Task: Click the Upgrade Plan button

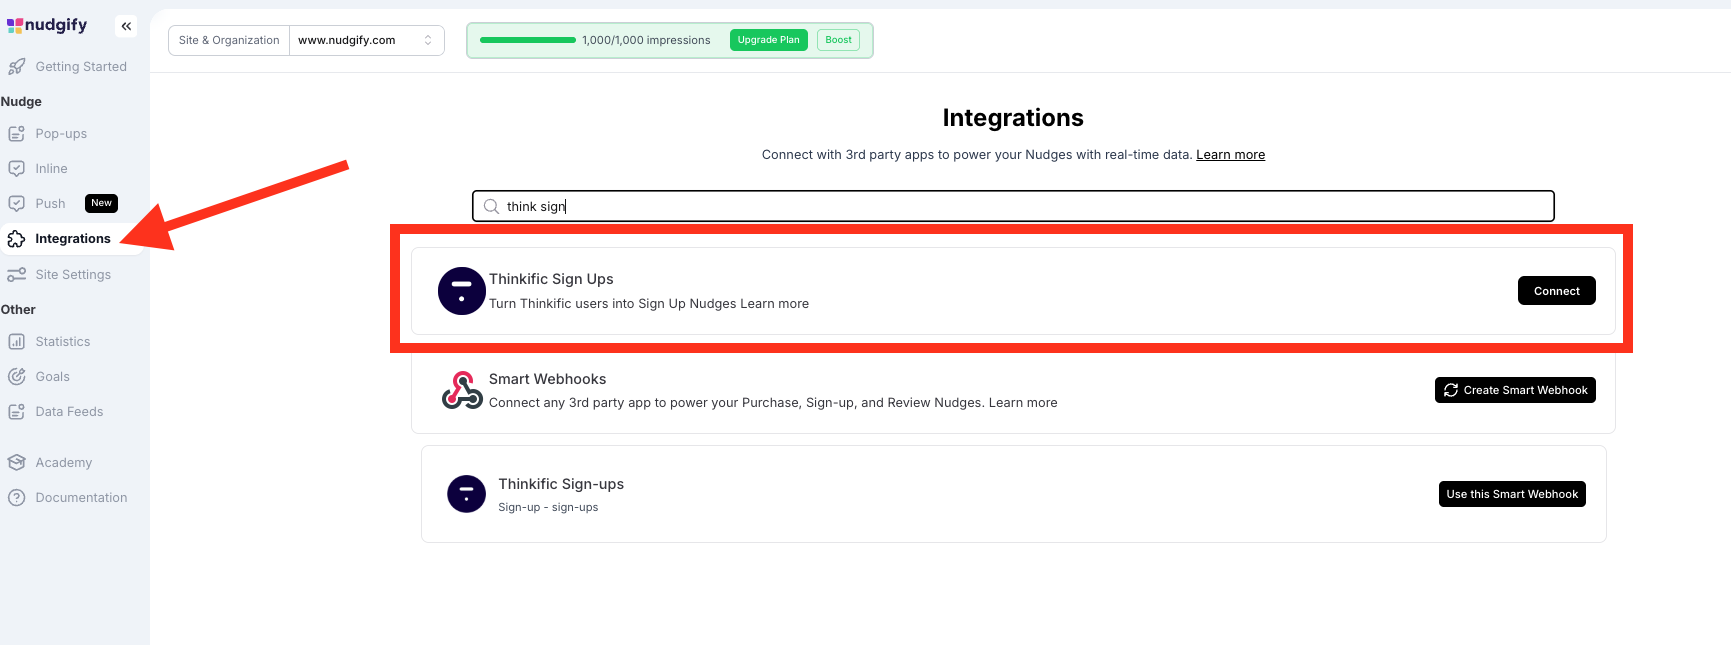Action: click(769, 40)
